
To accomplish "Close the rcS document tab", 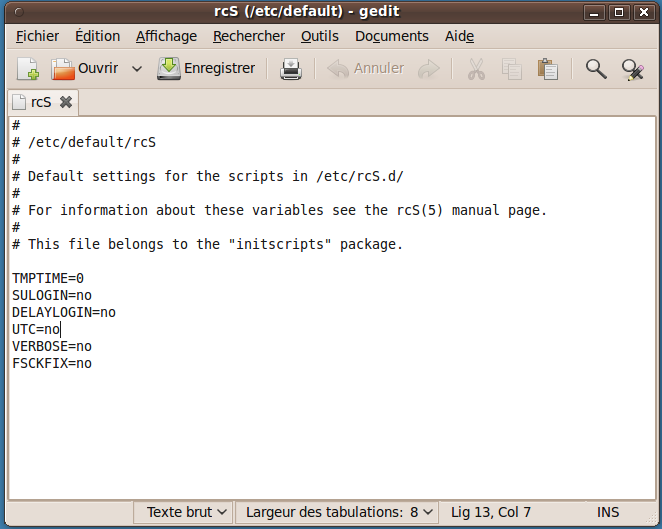I will [66, 102].
